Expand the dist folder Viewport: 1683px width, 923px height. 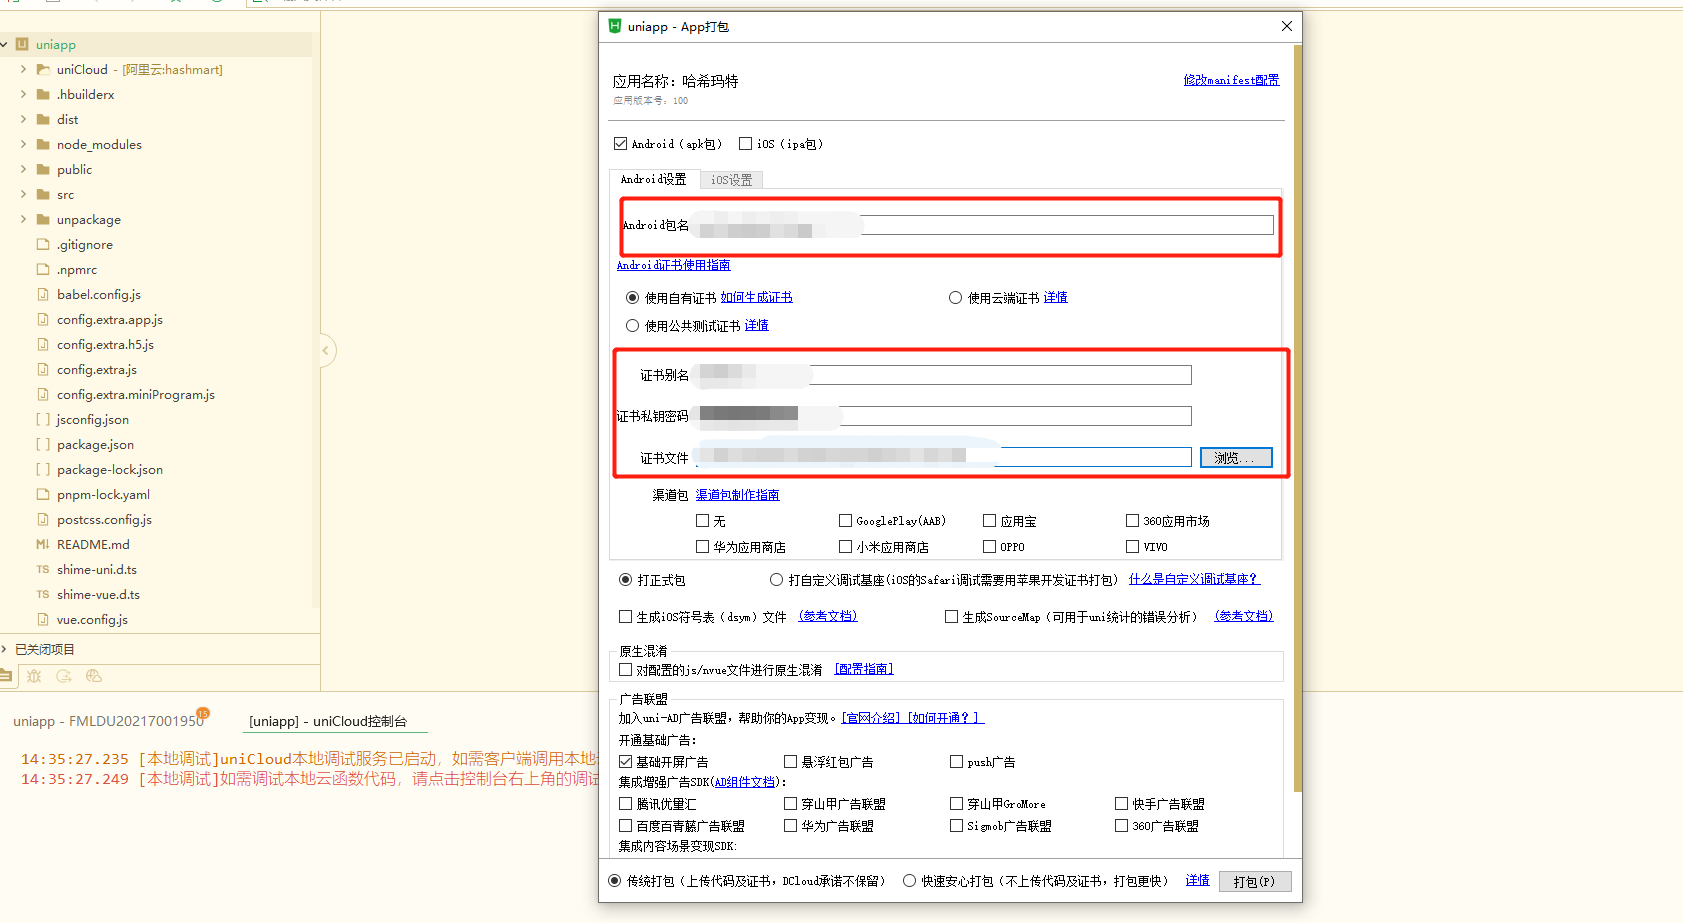24,120
